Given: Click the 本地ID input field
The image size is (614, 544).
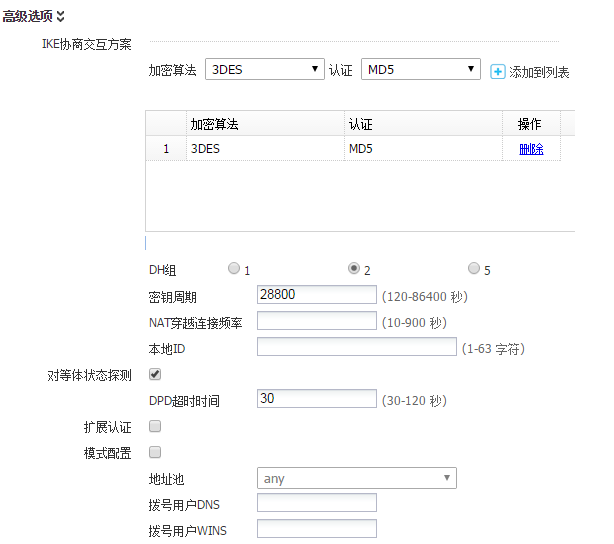Looking at the screenshot, I should [357, 347].
